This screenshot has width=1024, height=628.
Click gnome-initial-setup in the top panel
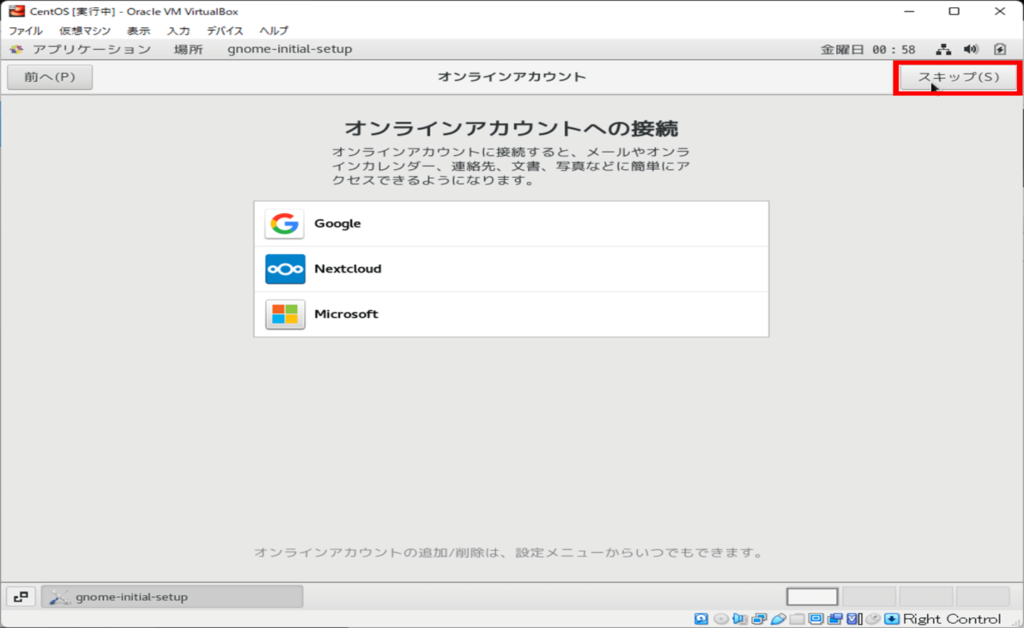[x=290, y=50]
